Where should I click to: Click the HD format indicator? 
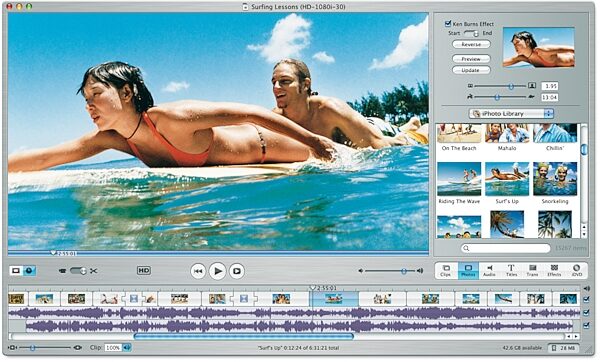pos(143,271)
